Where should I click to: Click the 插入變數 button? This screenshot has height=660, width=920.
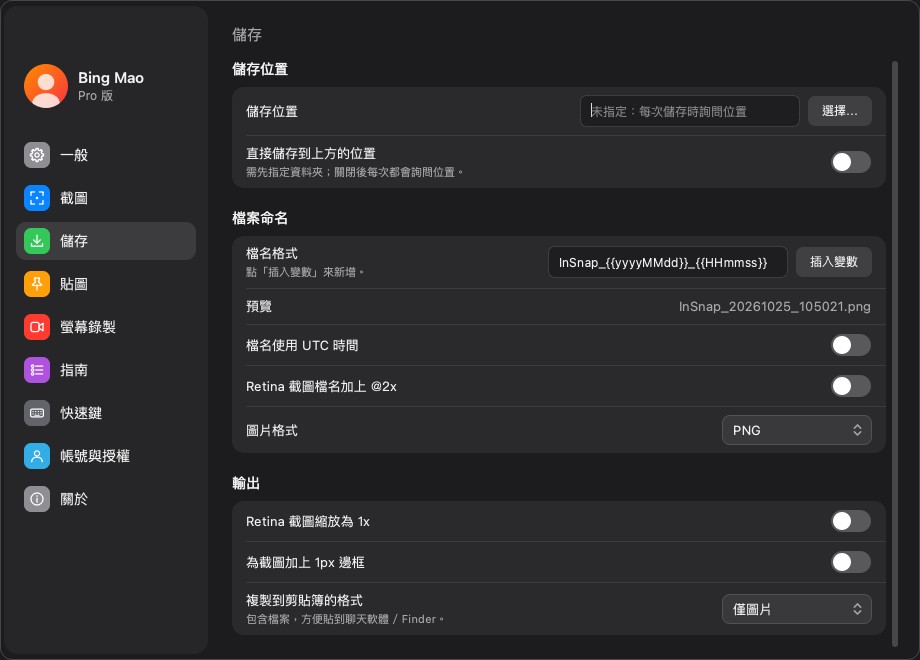834,262
